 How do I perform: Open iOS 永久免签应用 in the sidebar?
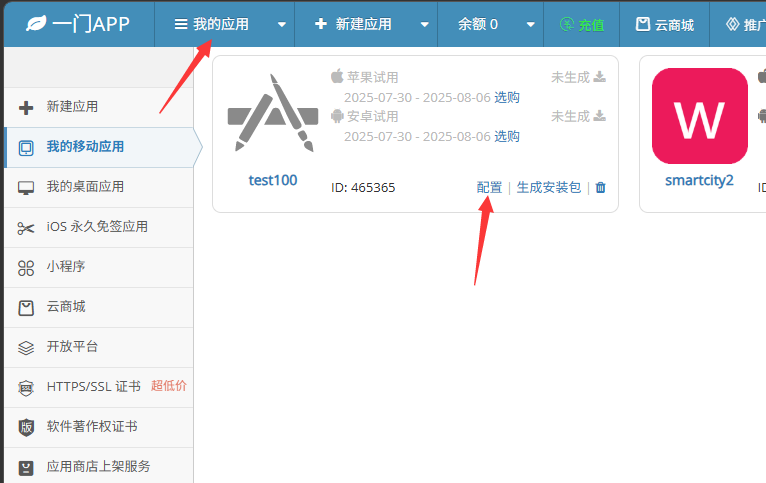(97, 227)
